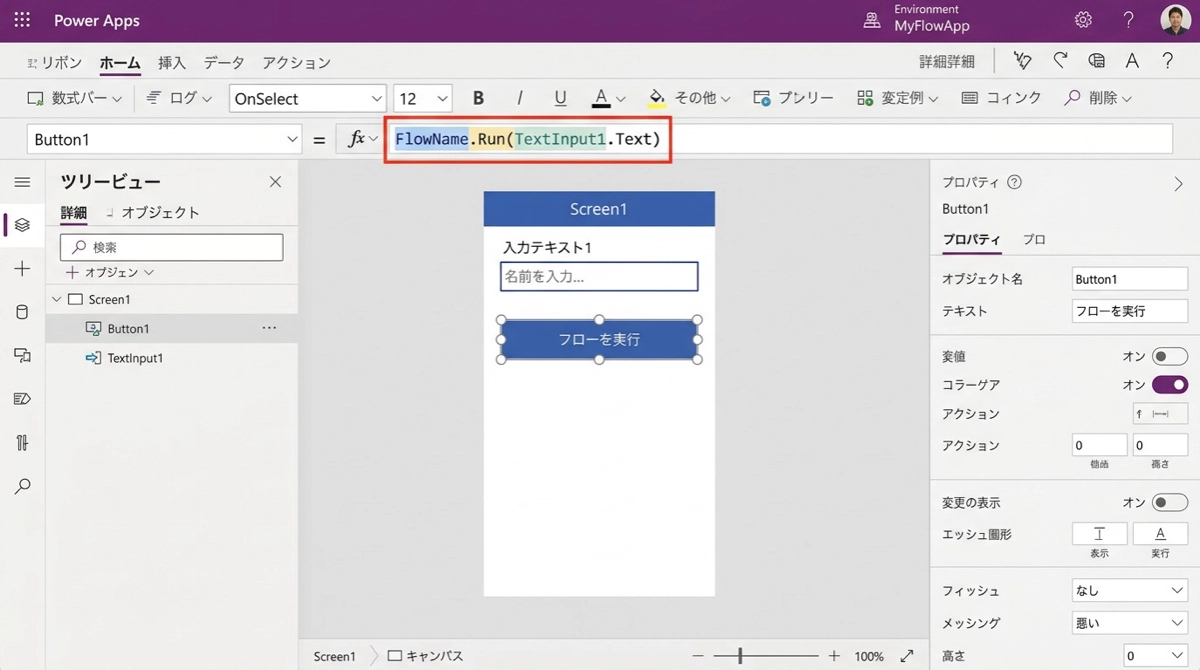
Task: Click the Tree view layers icon in sidebar
Action: (22, 225)
